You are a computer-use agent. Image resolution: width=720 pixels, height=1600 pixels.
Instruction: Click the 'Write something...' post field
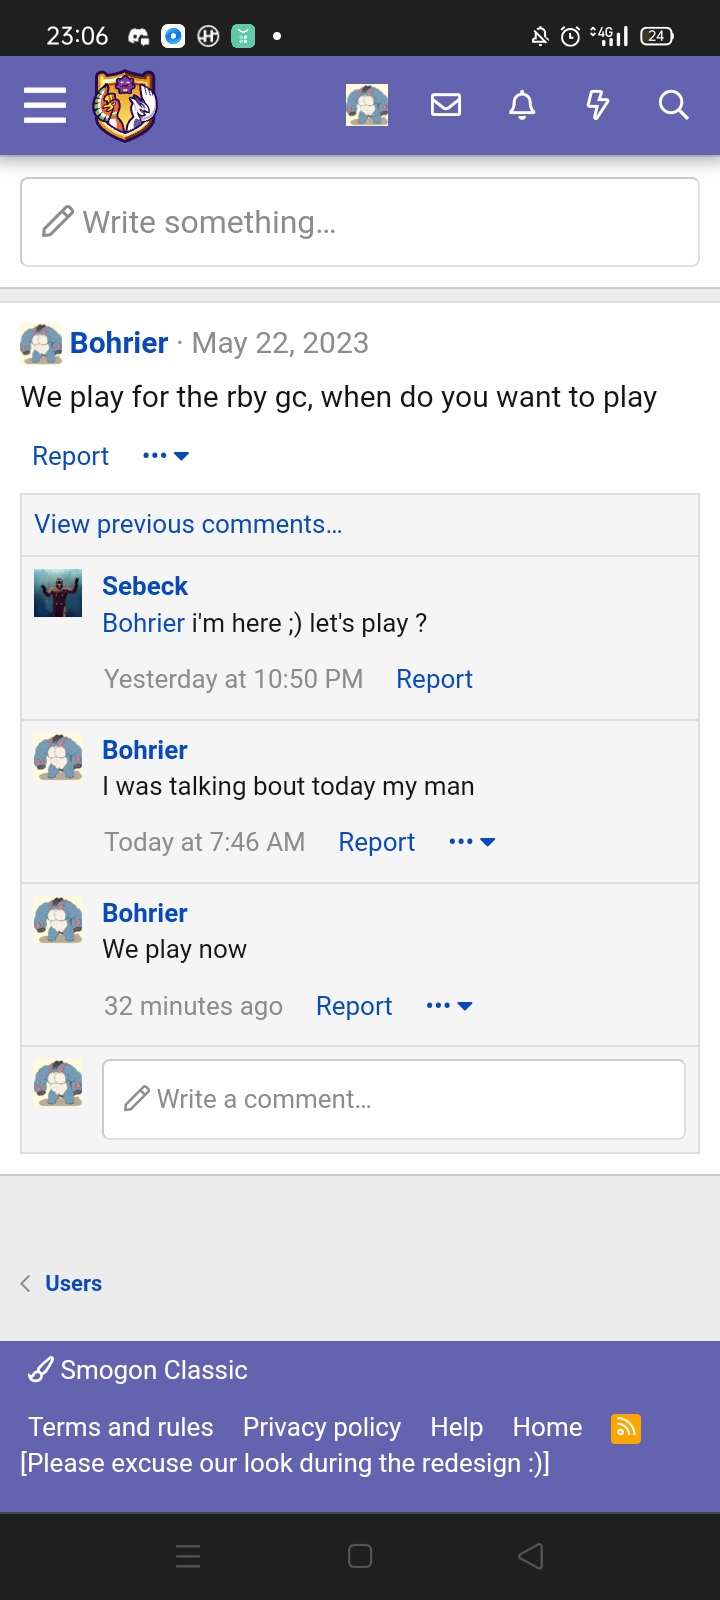(x=360, y=222)
